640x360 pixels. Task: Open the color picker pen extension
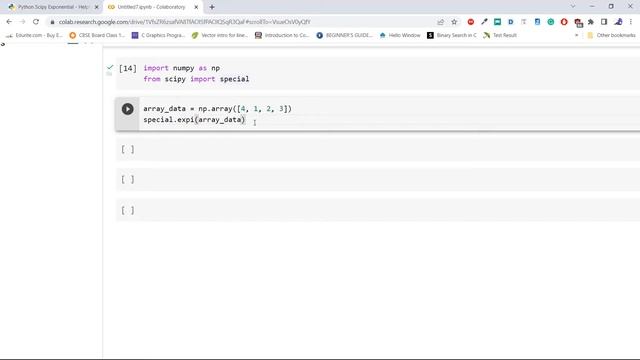point(484,22)
